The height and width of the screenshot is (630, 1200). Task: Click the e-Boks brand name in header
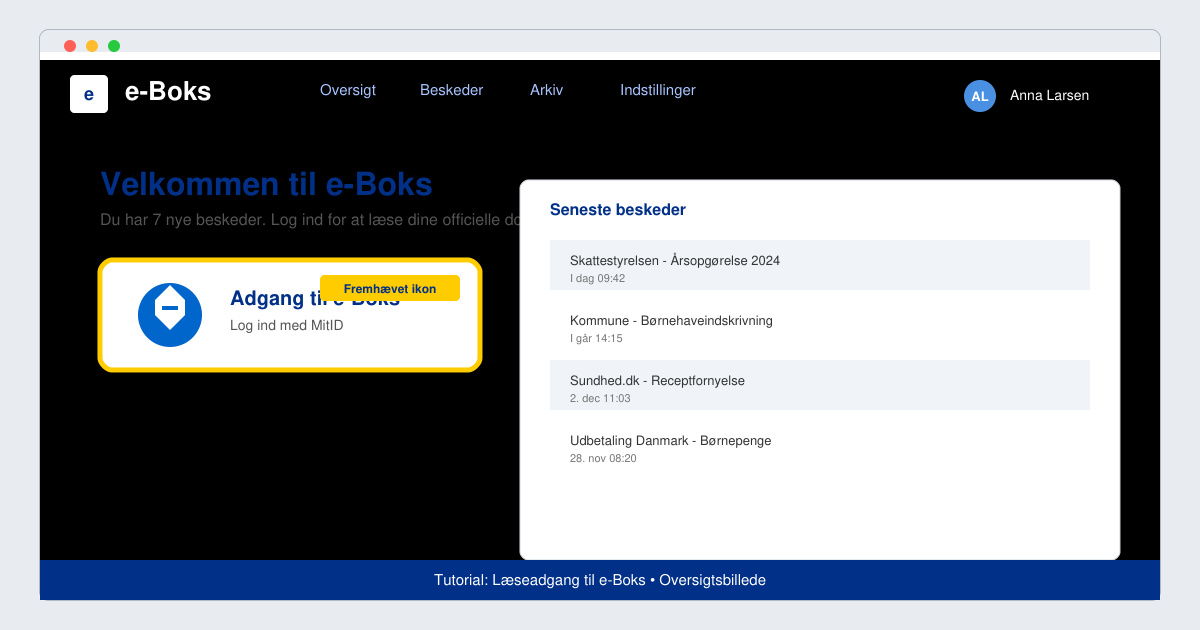click(x=168, y=92)
